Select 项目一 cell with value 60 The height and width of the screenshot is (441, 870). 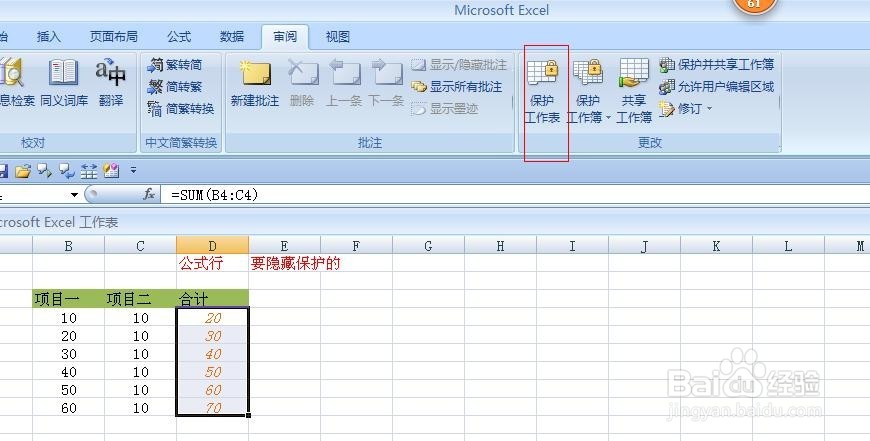(69, 408)
